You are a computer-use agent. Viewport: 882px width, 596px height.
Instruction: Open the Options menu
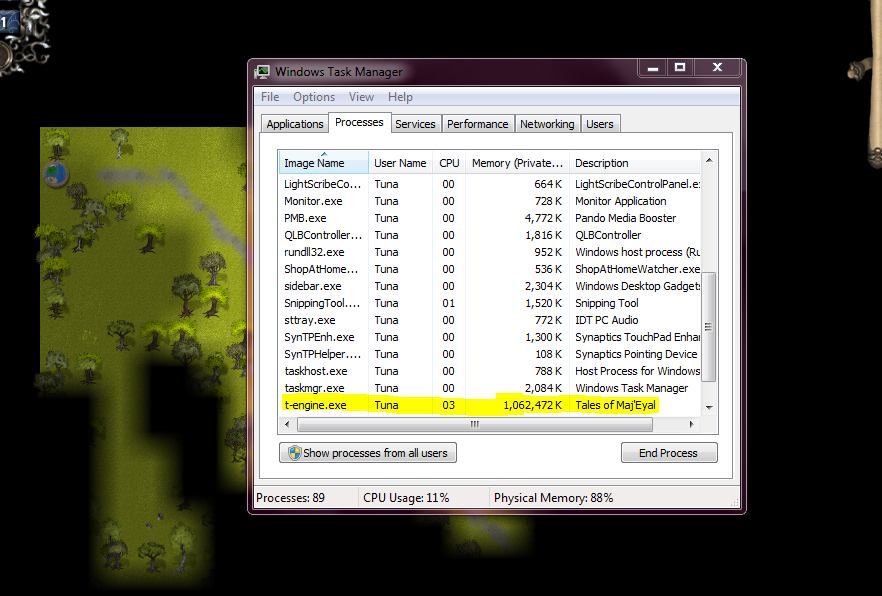pos(314,97)
